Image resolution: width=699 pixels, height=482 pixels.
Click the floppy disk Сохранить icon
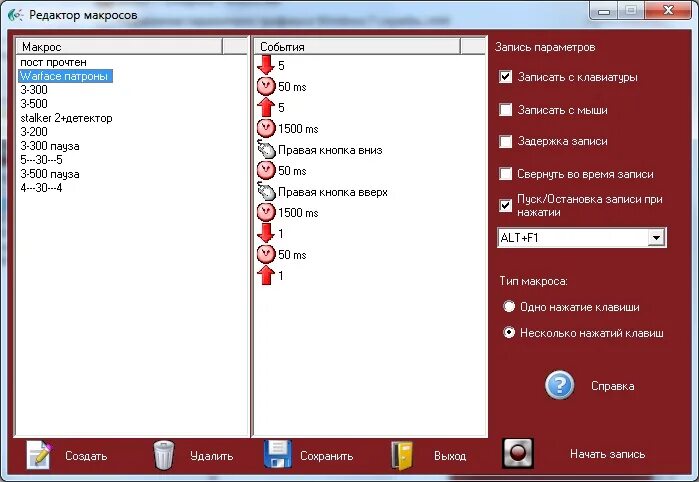[x=277, y=454]
